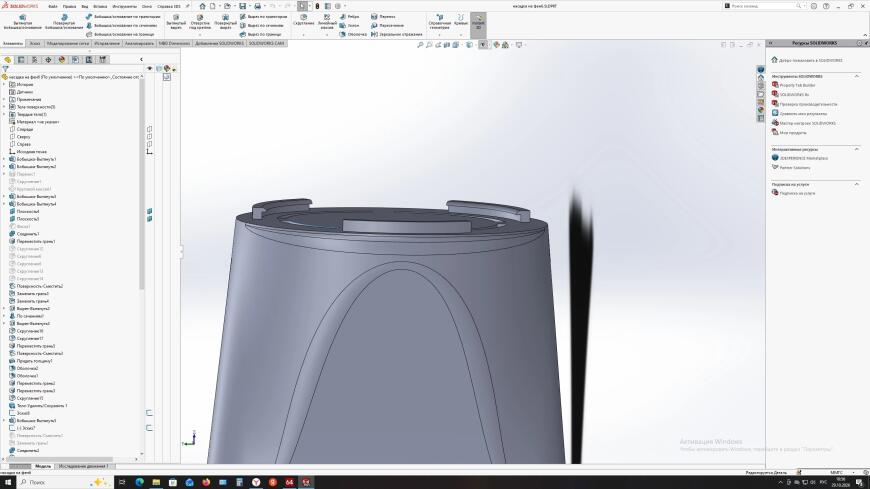
Task: Collapse the Subscription Services section
Action: [x=857, y=184]
